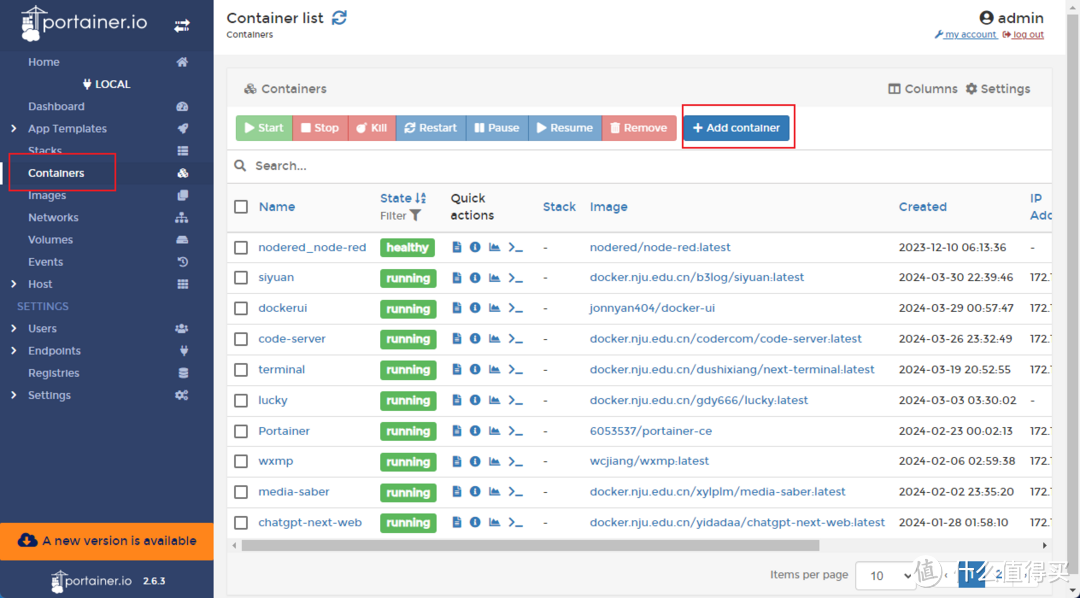
Task: Open stats chart icon for code-server
Action: (494, 339)
